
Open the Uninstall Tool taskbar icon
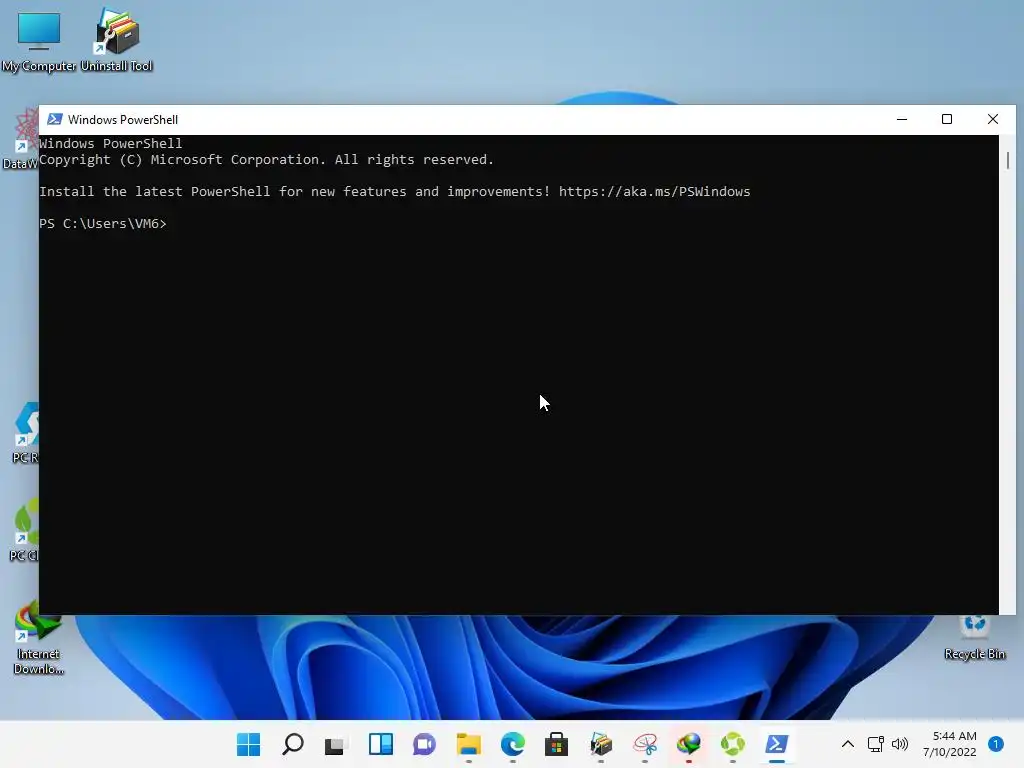coord(601,744)
